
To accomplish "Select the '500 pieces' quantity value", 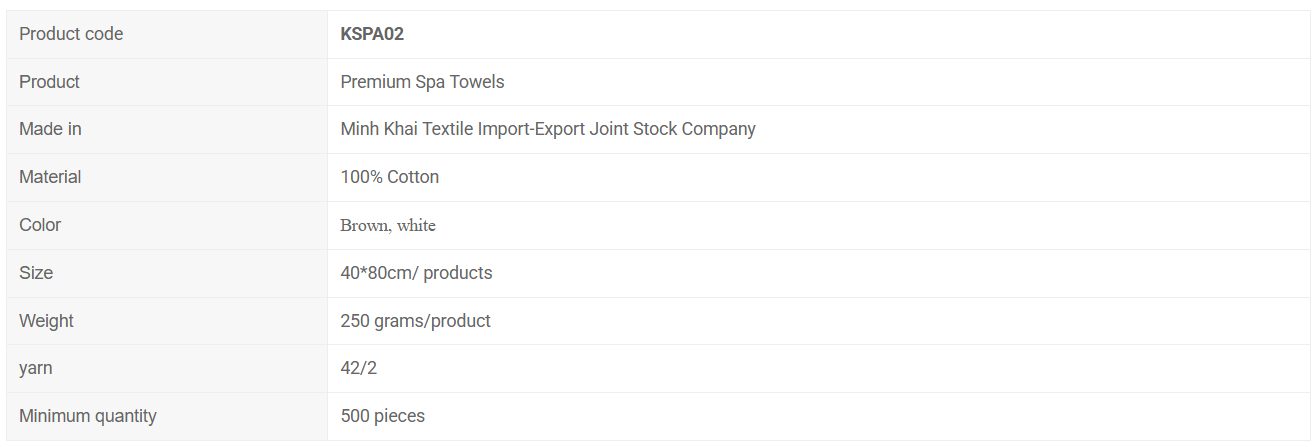I will (x=382, y=416).
